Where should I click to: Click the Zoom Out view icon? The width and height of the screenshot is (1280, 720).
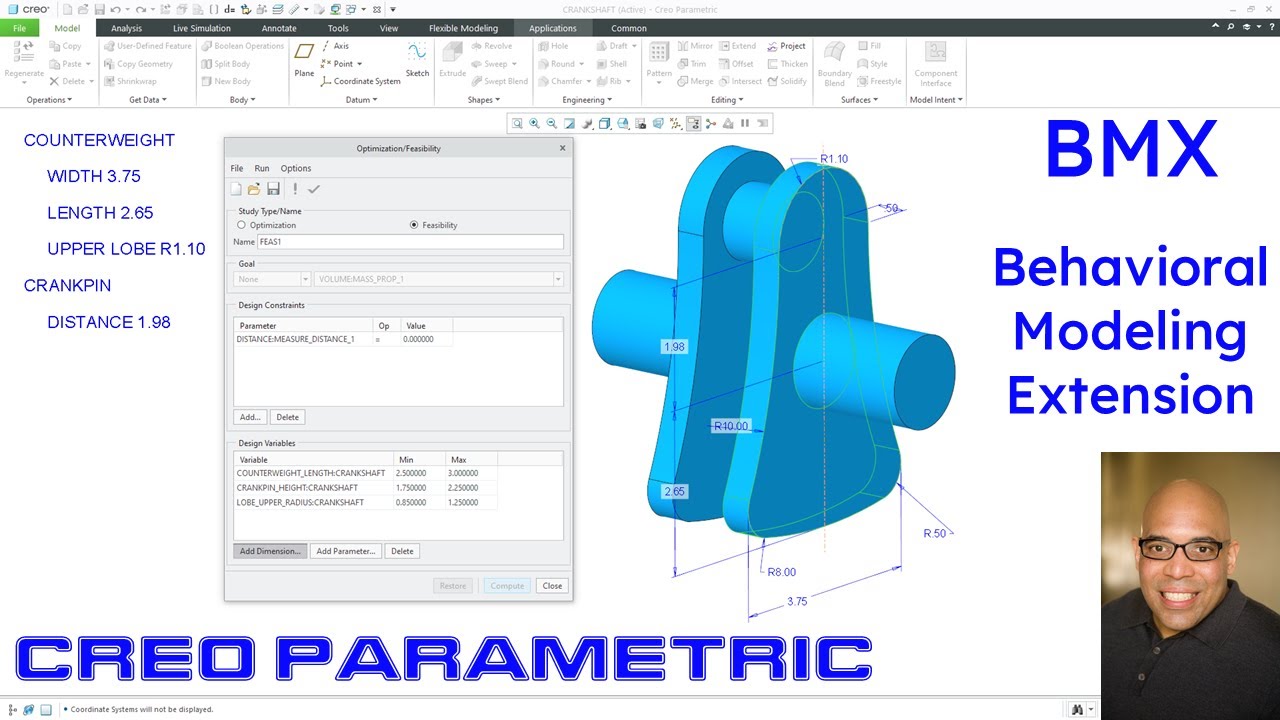coord(552,124)
